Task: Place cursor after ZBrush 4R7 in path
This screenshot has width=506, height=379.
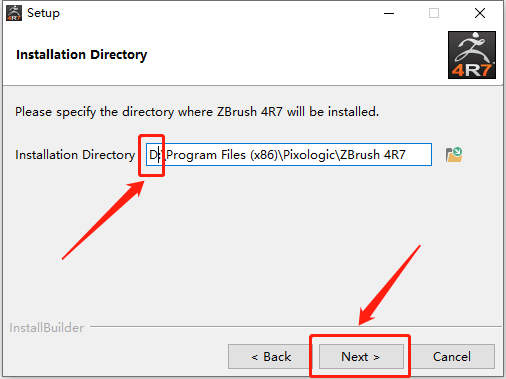Action: pyautogui.click(x=407, y=155)
